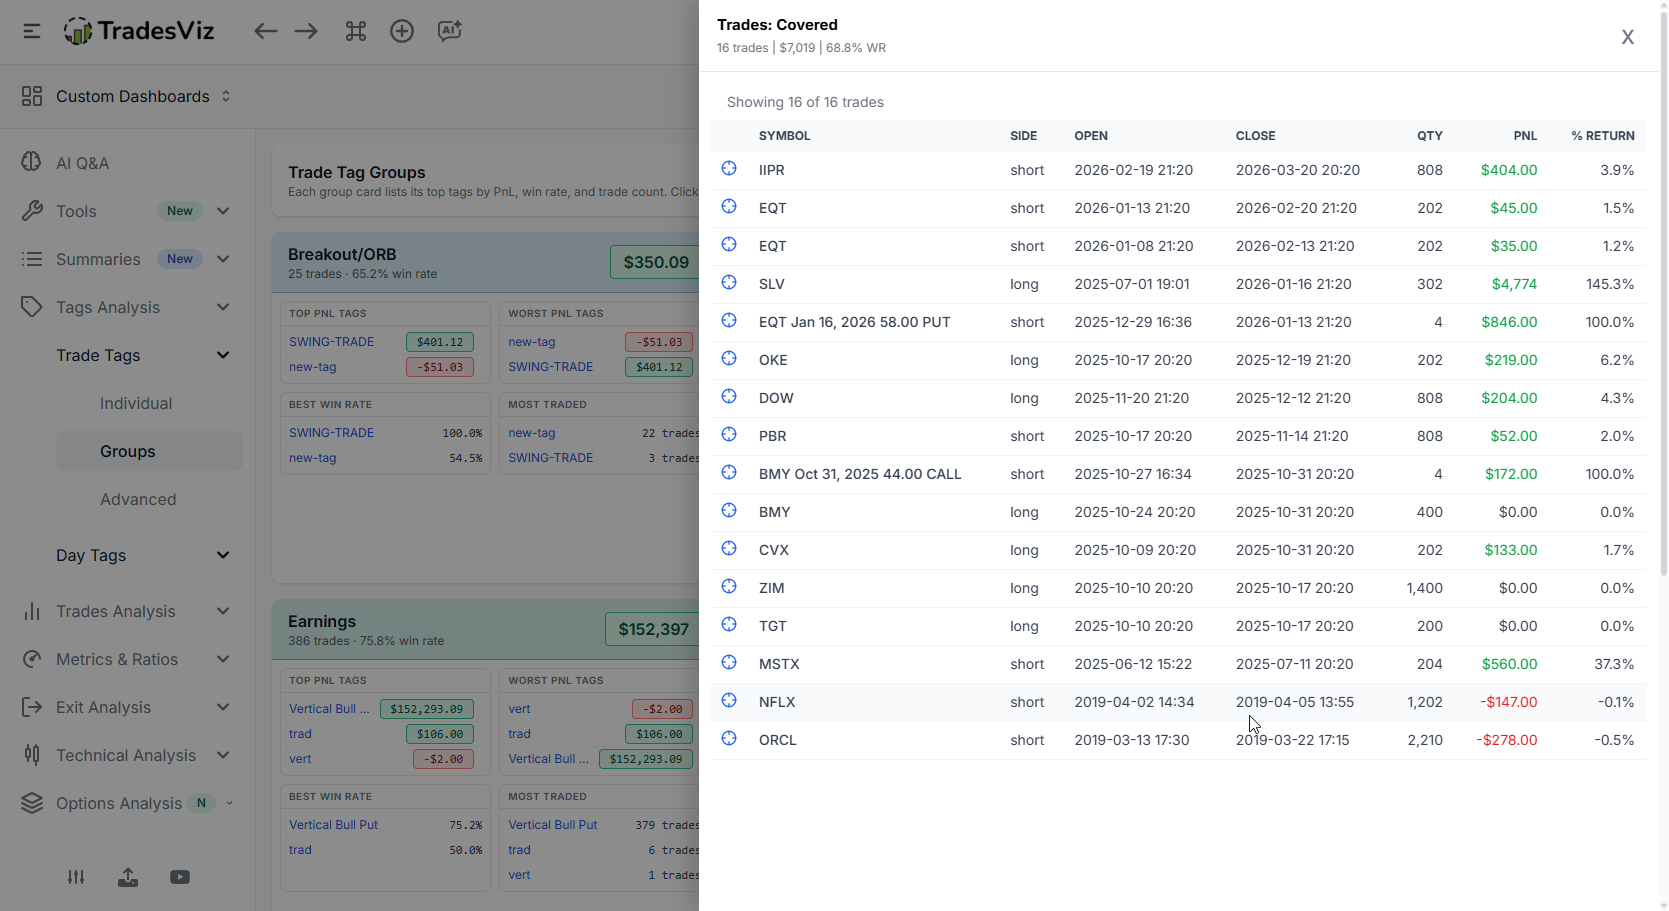Image resolution: width=1669 pixels, height=911 pixels.
Task: Open ORCL trade via its target icon
Action: tap(729, 739)
